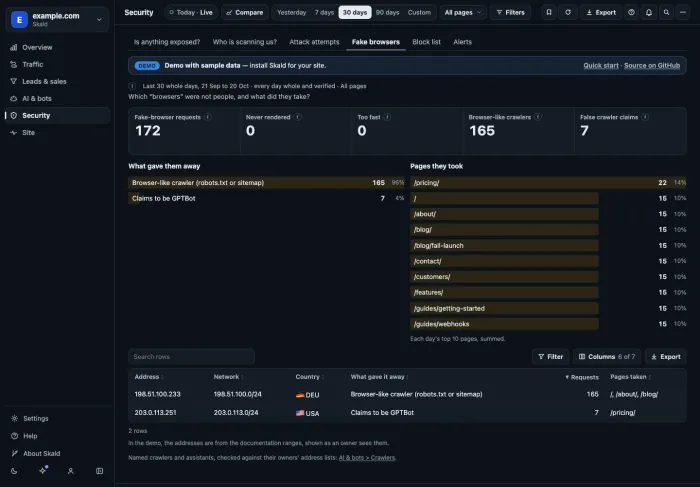700x487 pixels.
Task: Click the search magnifier icon
Action: [666, 12]
